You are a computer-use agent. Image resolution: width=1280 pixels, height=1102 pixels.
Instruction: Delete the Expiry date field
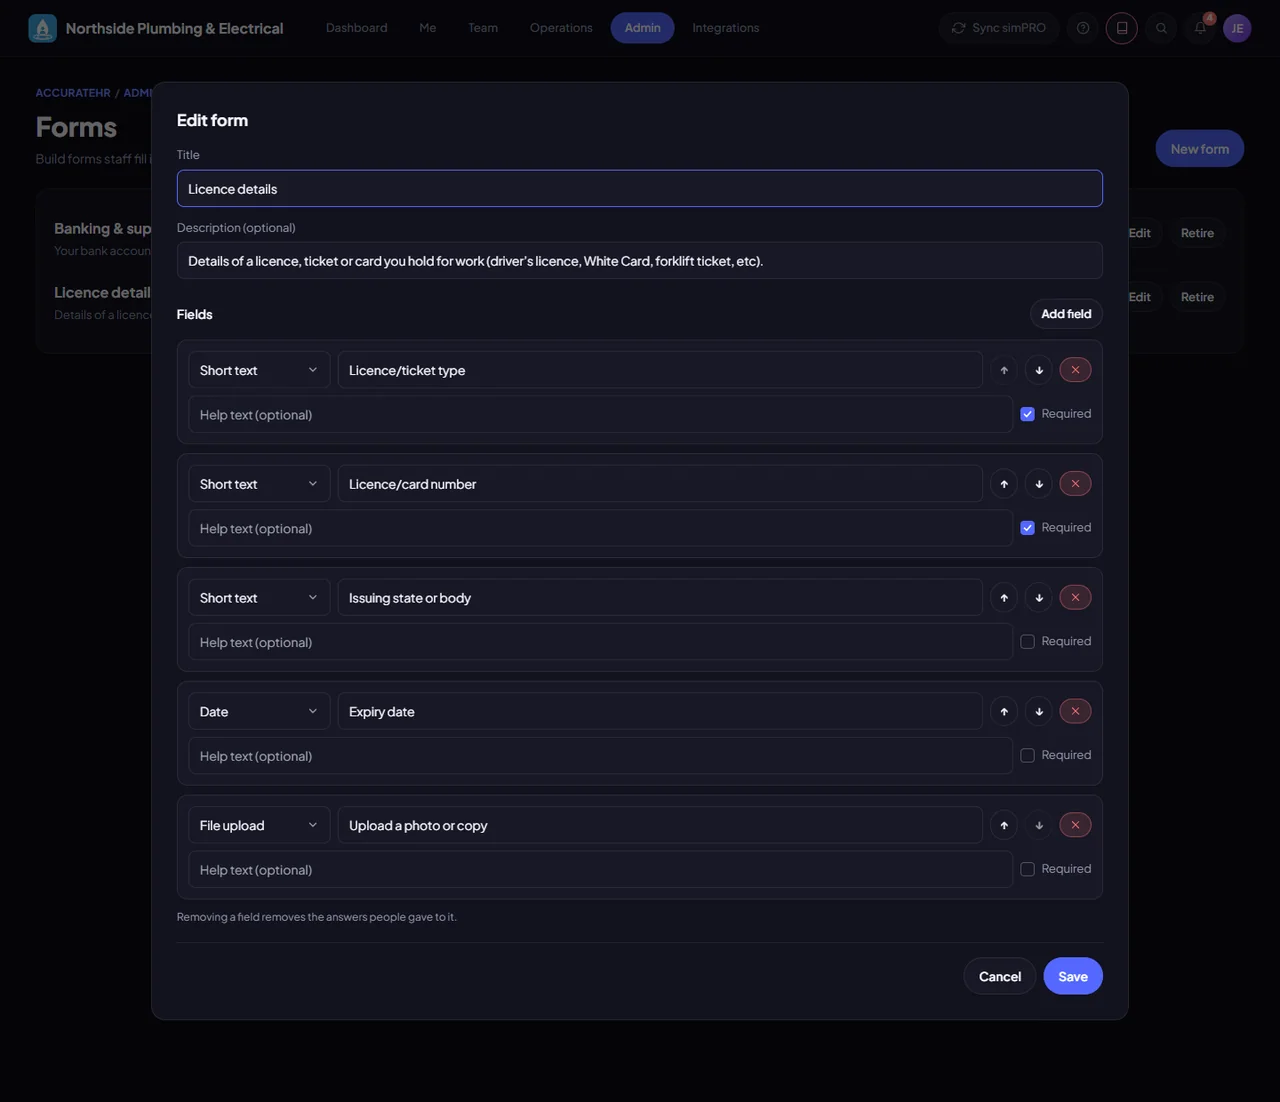coord(1075,712)
